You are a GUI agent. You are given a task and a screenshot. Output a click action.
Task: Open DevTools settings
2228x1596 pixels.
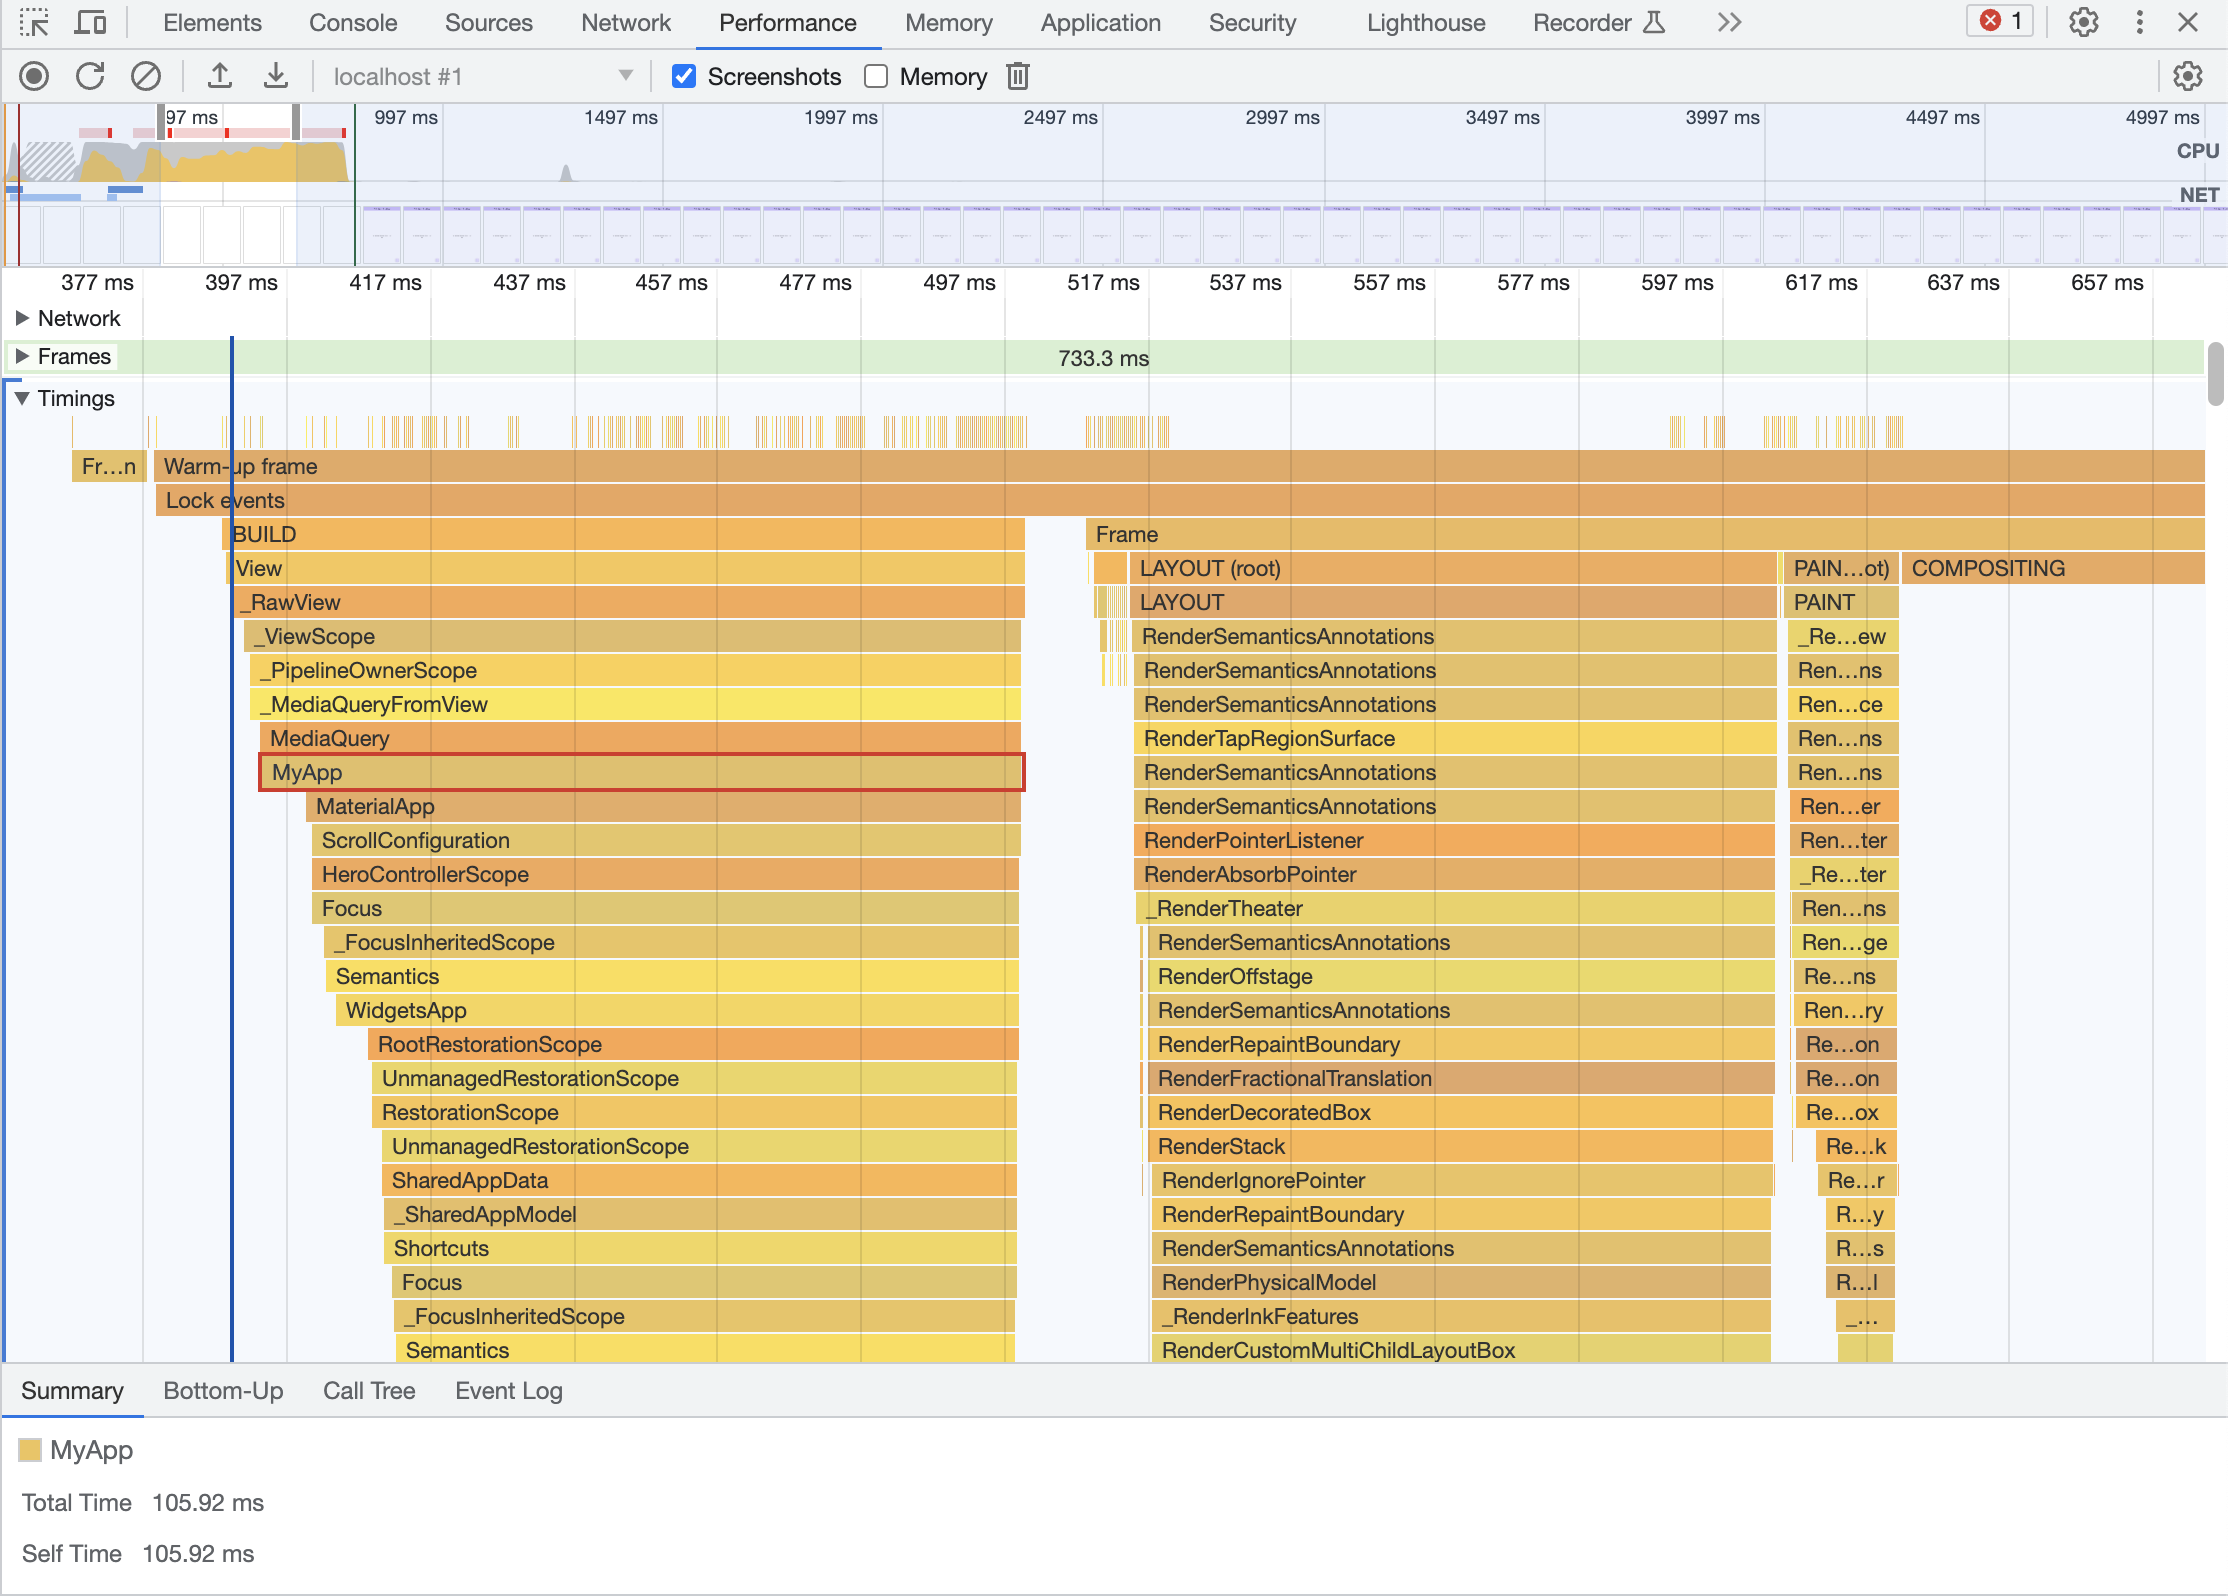tap(2083, 22)
